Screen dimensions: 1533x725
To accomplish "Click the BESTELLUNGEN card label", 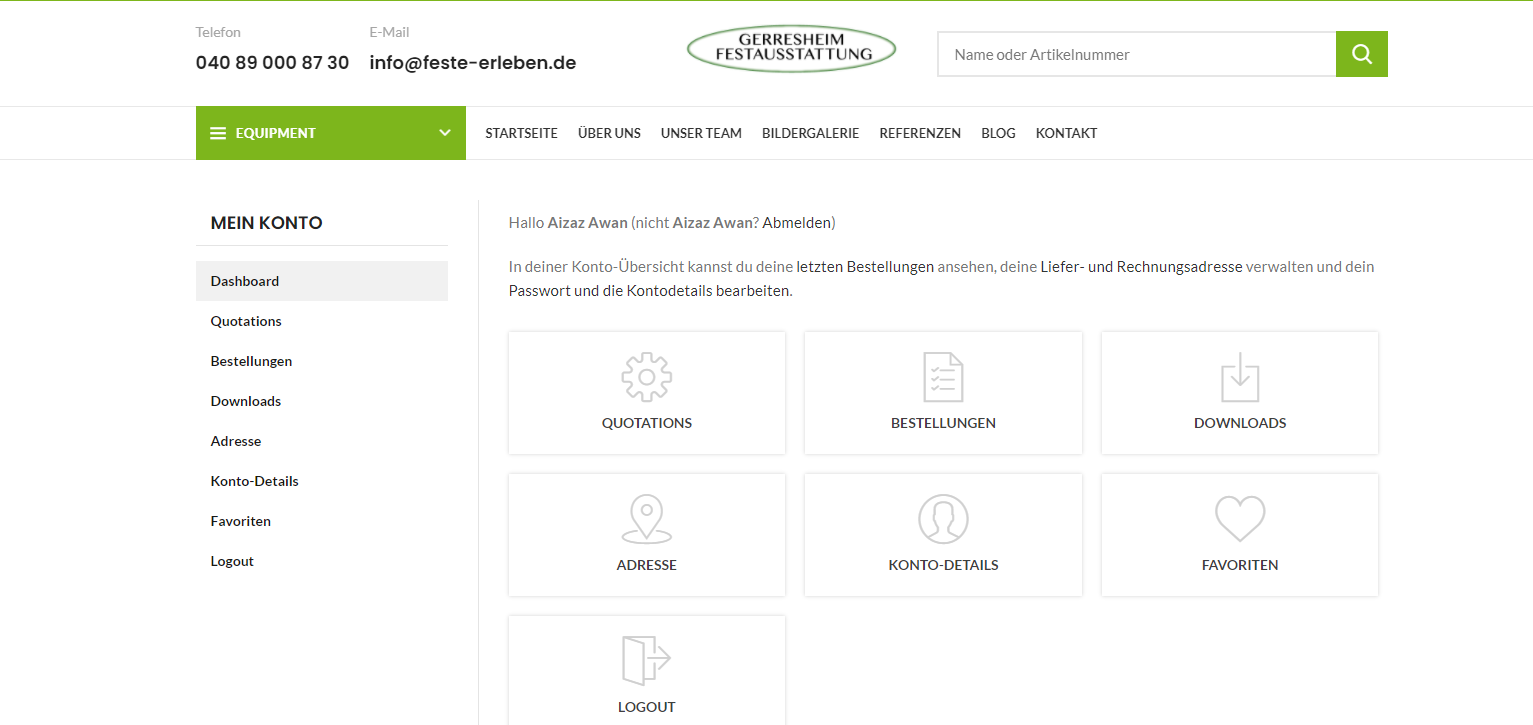I will click(943, 423).
